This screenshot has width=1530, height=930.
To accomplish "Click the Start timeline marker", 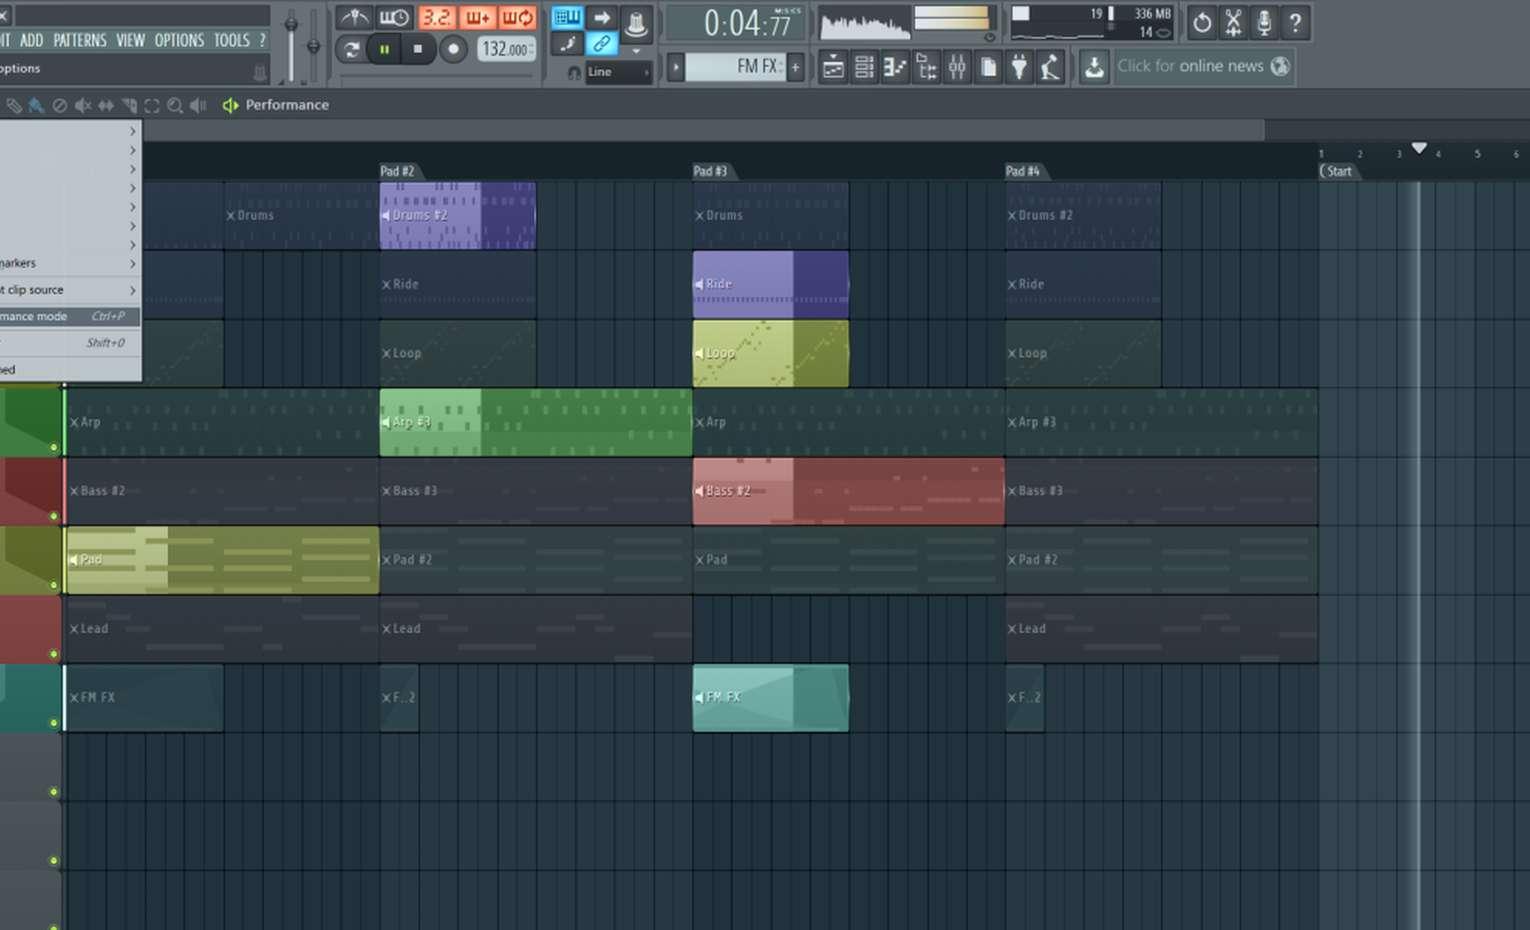I will (1337, 171).
